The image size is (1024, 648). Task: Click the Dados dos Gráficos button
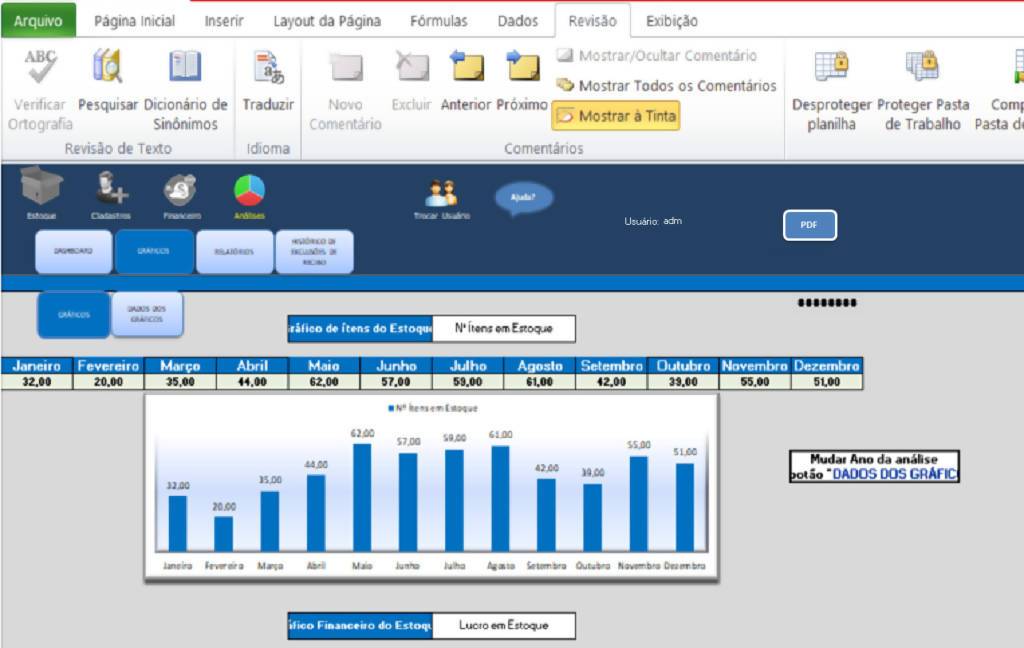click(x=147, y=314)
